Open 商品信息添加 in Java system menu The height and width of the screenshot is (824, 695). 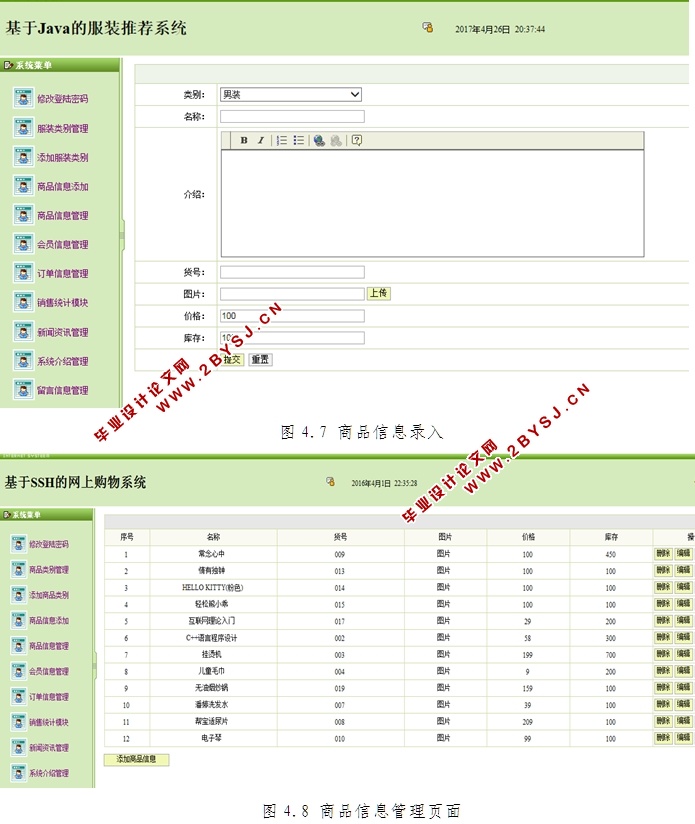click(63, 187)
